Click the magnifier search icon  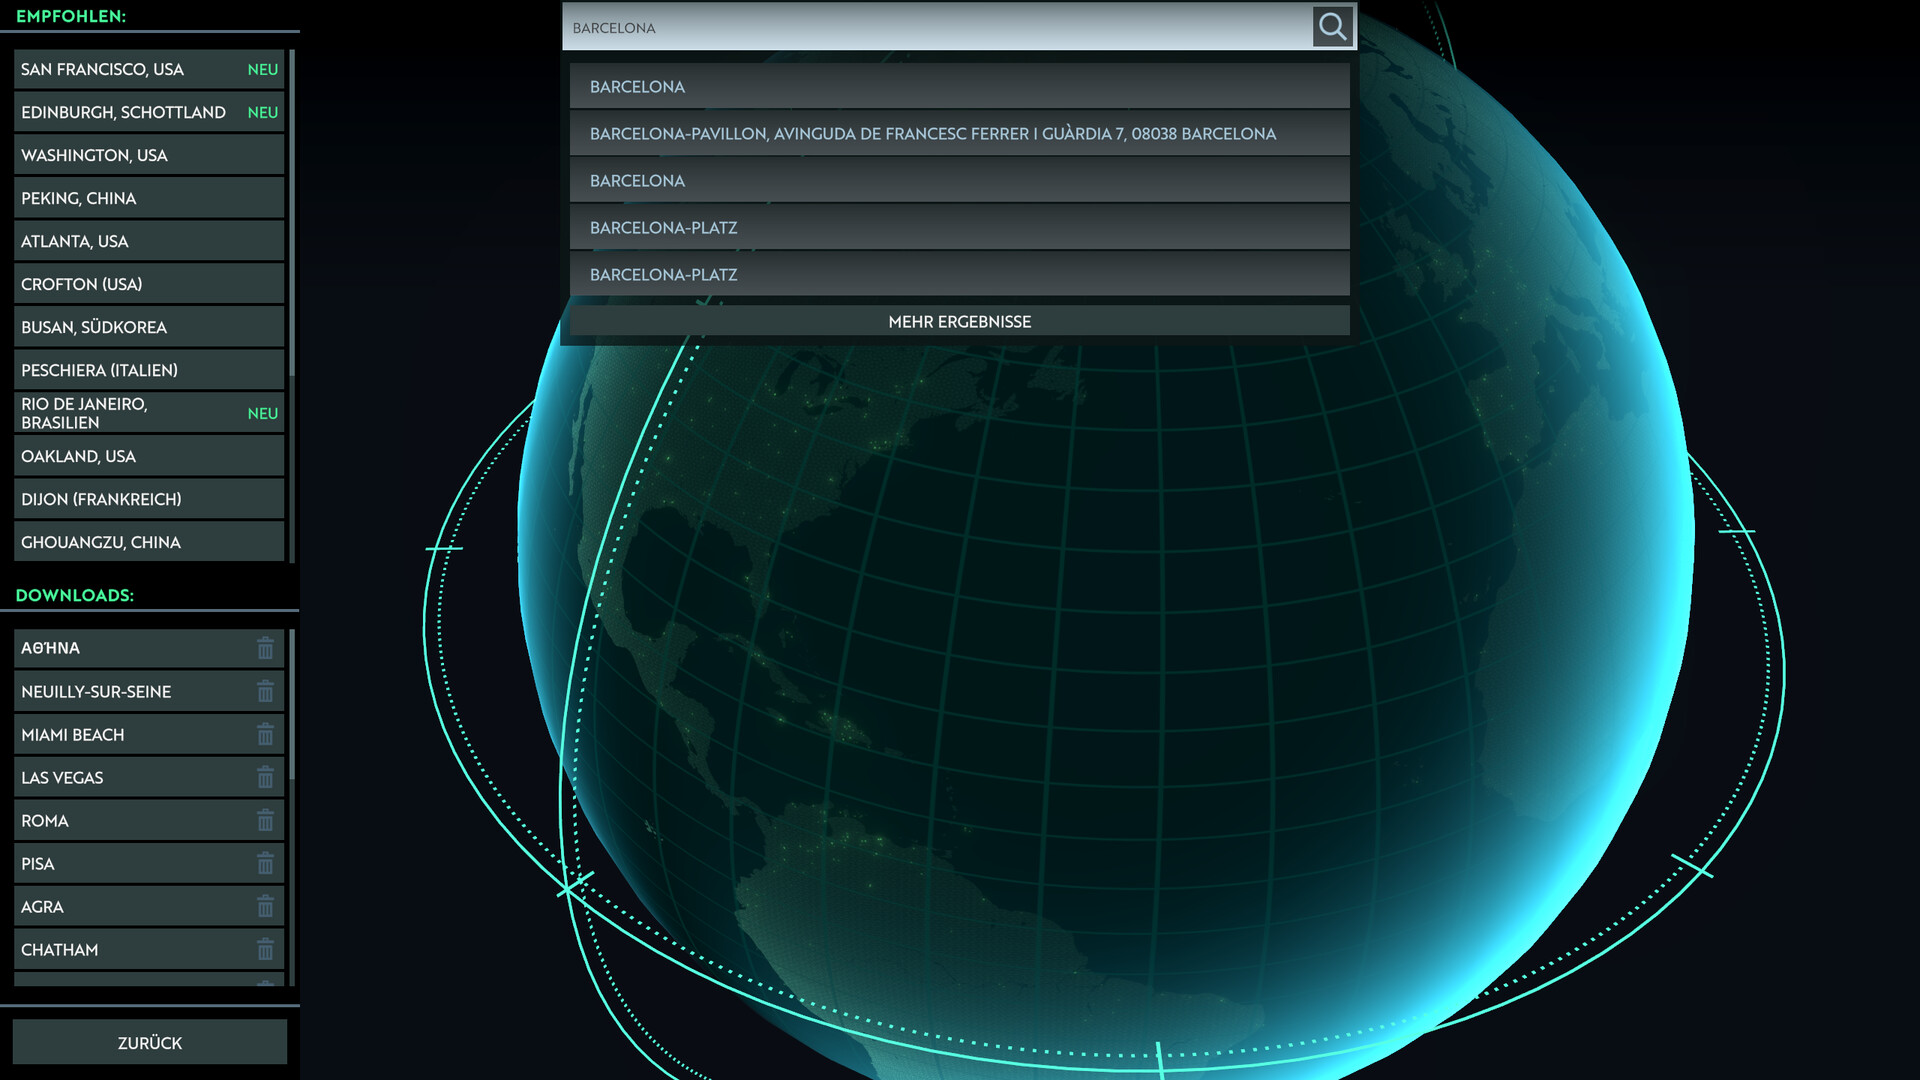pyautogui.click(x=1332, y=27)
